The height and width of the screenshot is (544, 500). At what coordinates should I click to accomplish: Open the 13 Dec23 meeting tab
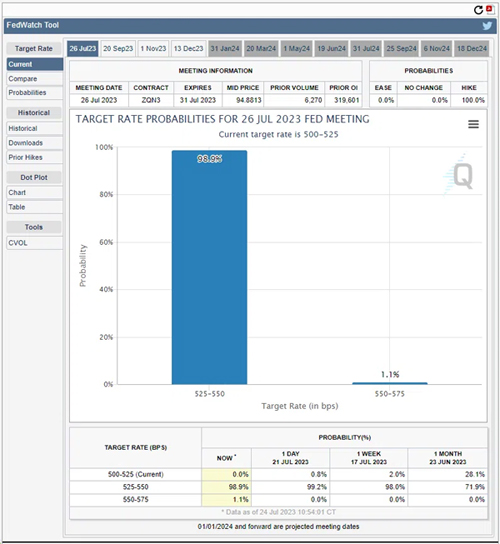[188, 49]
